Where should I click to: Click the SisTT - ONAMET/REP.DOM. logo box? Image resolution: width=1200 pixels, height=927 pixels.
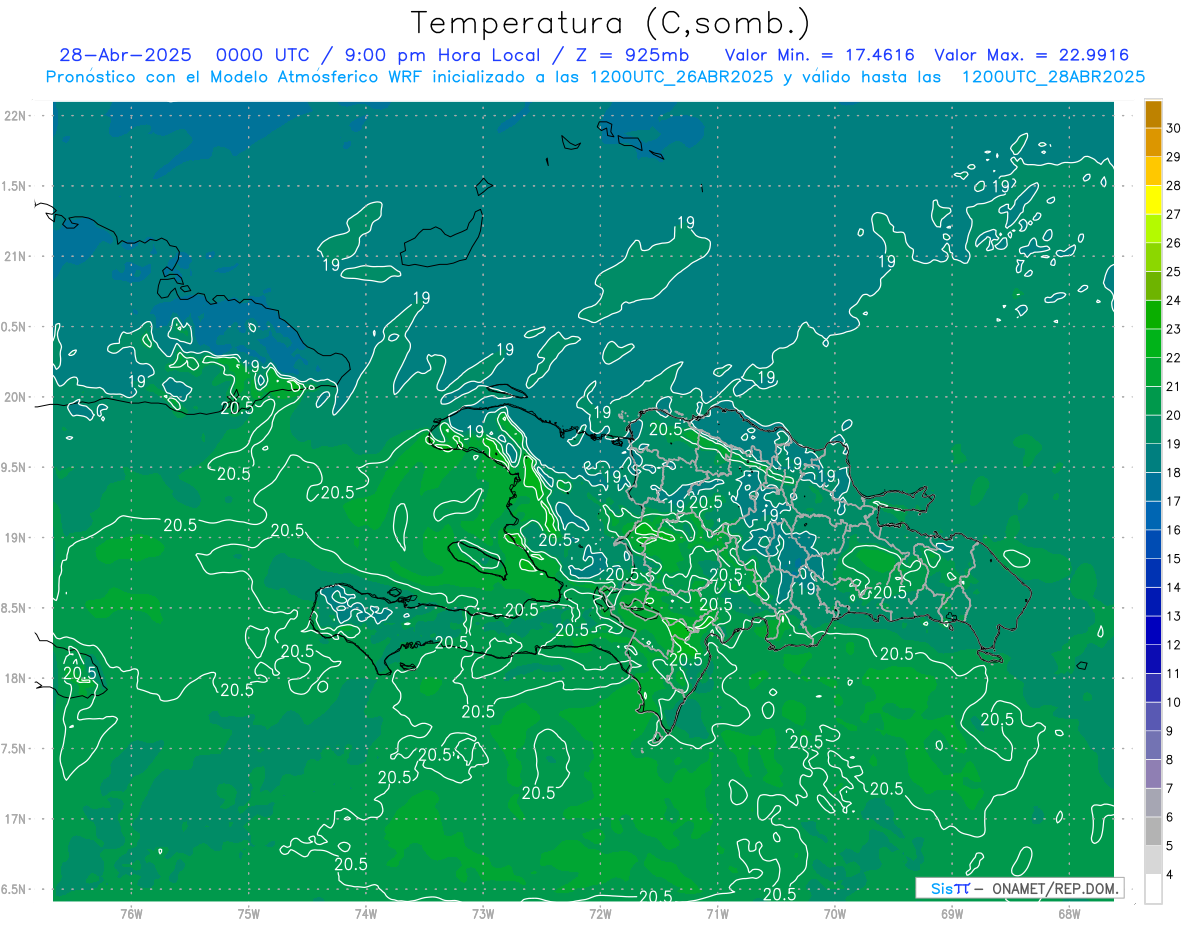[1019, 888]
